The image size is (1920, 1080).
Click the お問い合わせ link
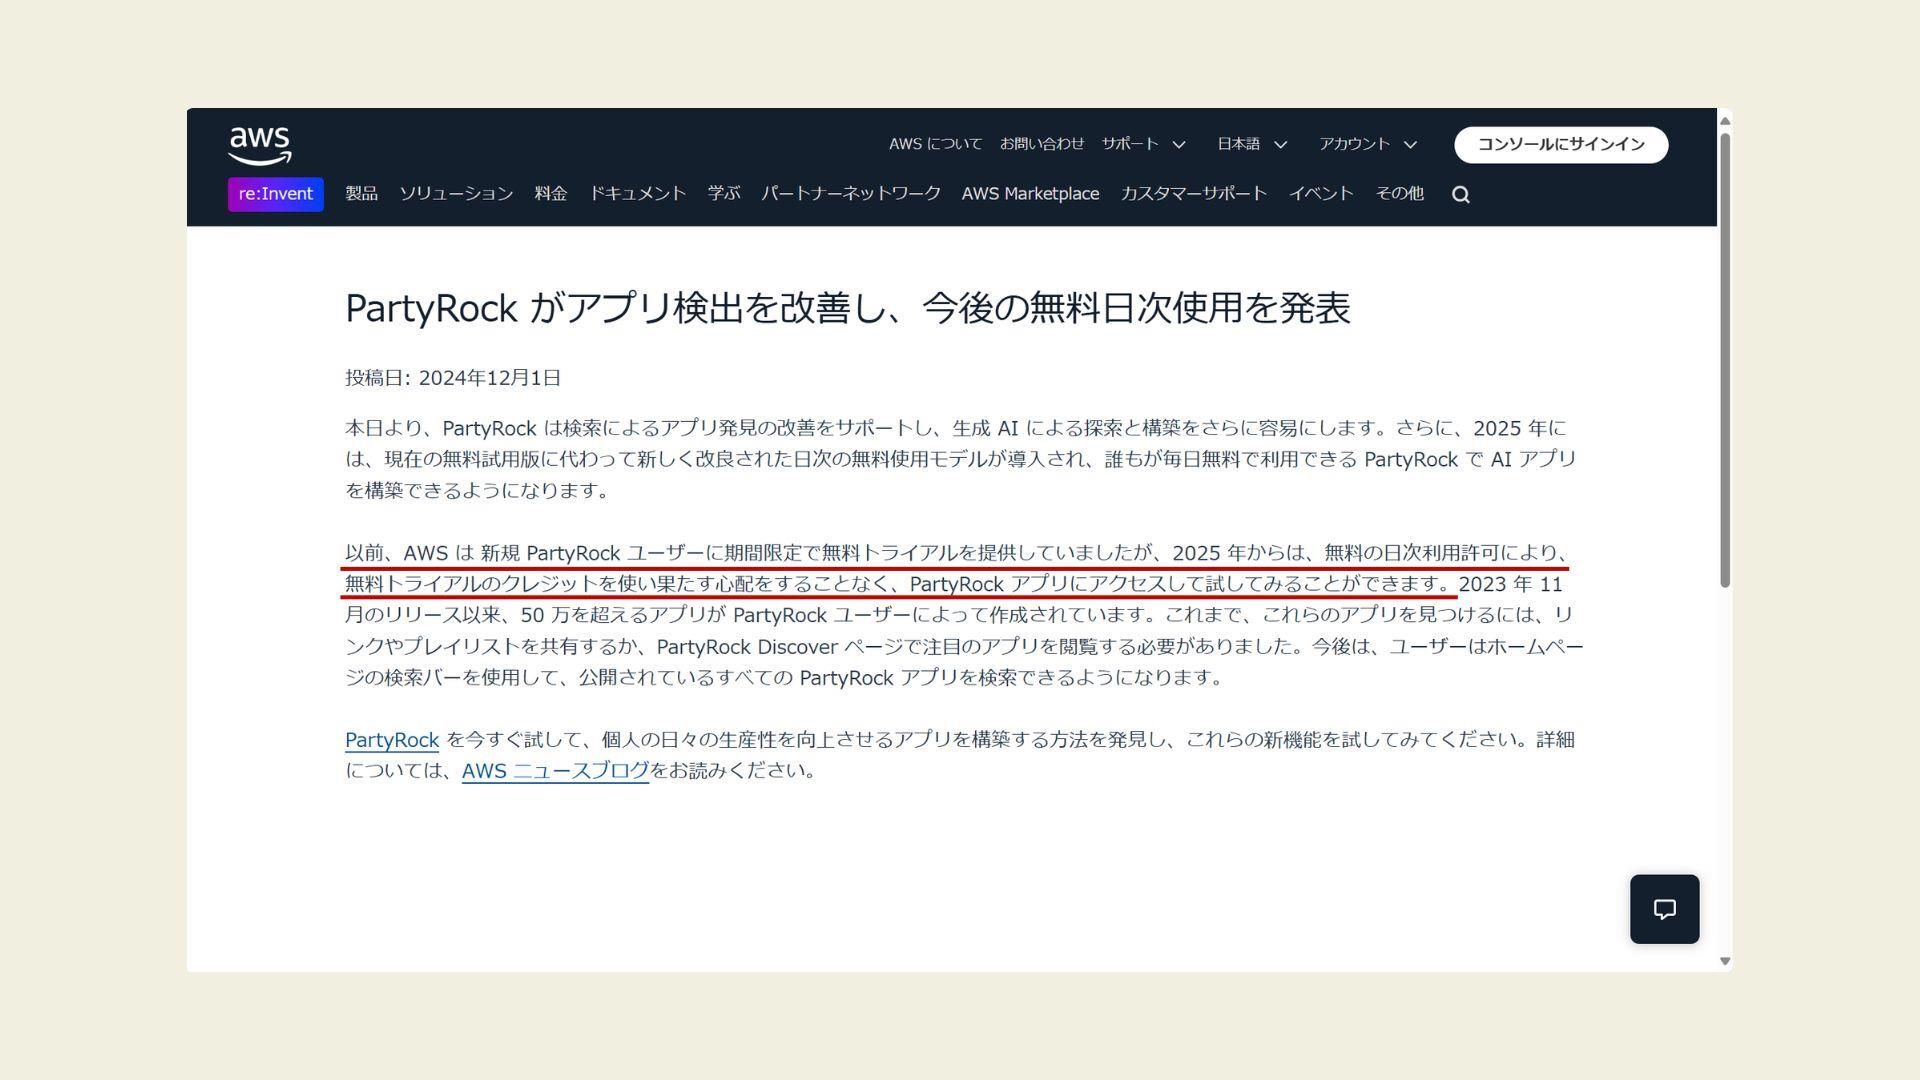point(1042,144)
